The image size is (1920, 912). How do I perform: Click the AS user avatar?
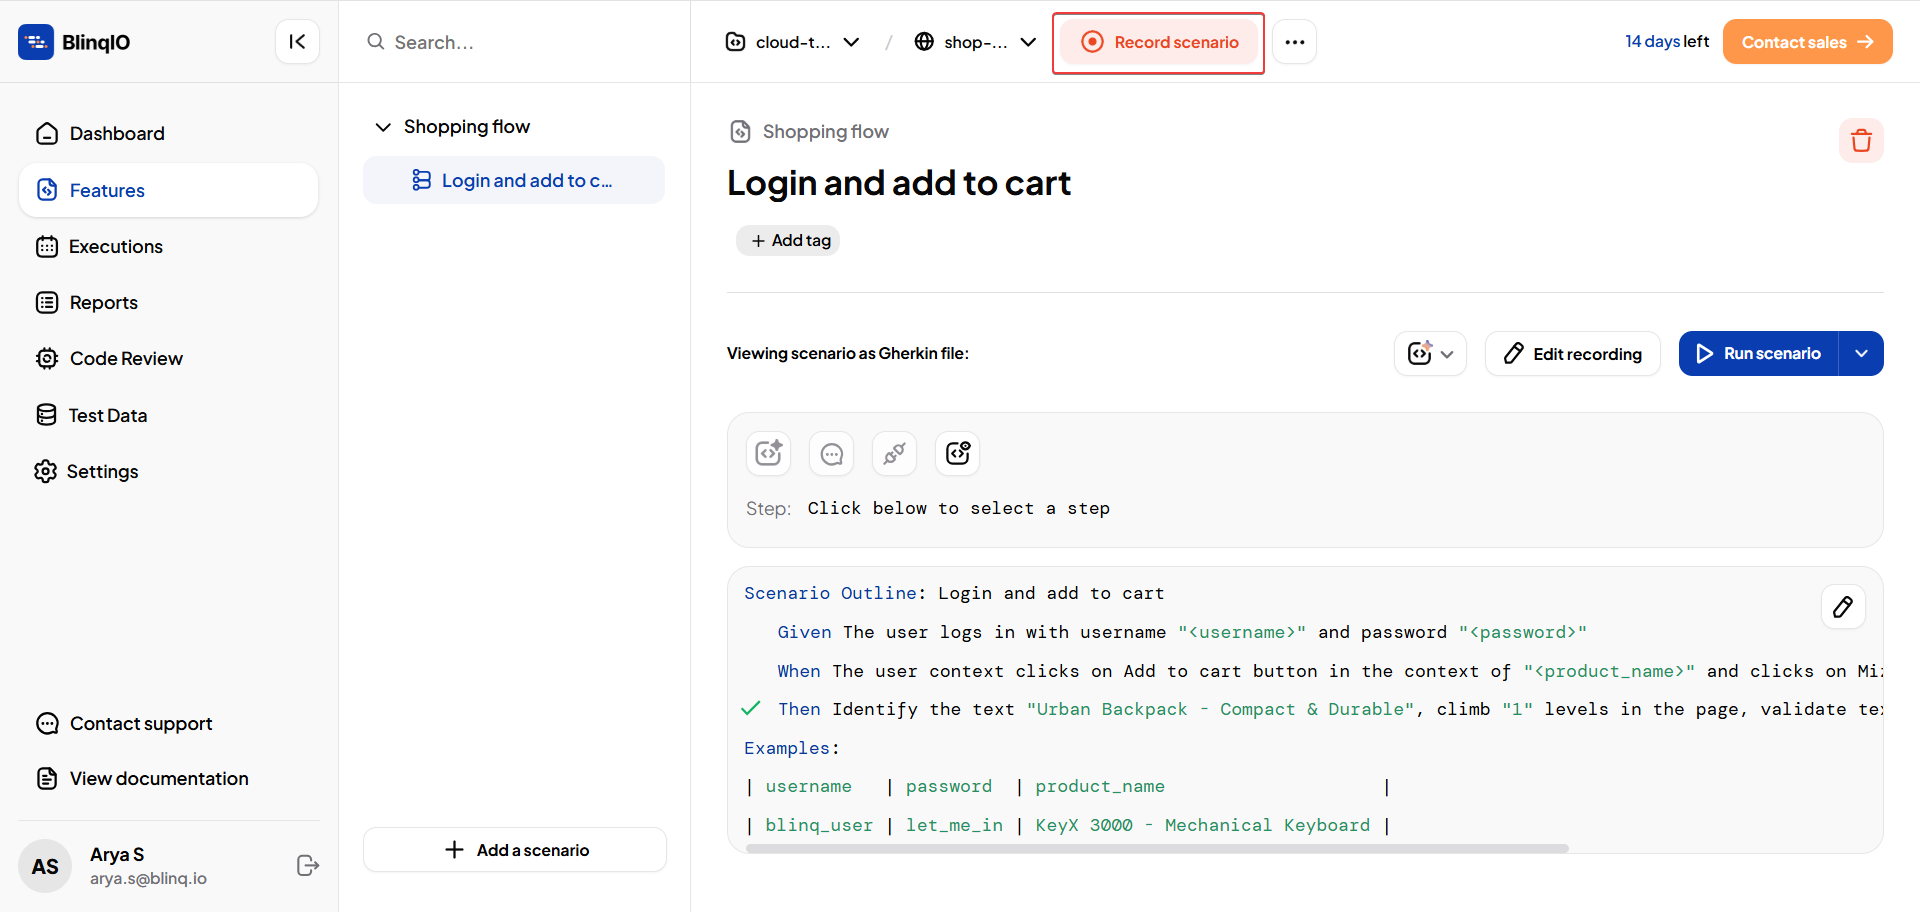[x=45, y=866]
